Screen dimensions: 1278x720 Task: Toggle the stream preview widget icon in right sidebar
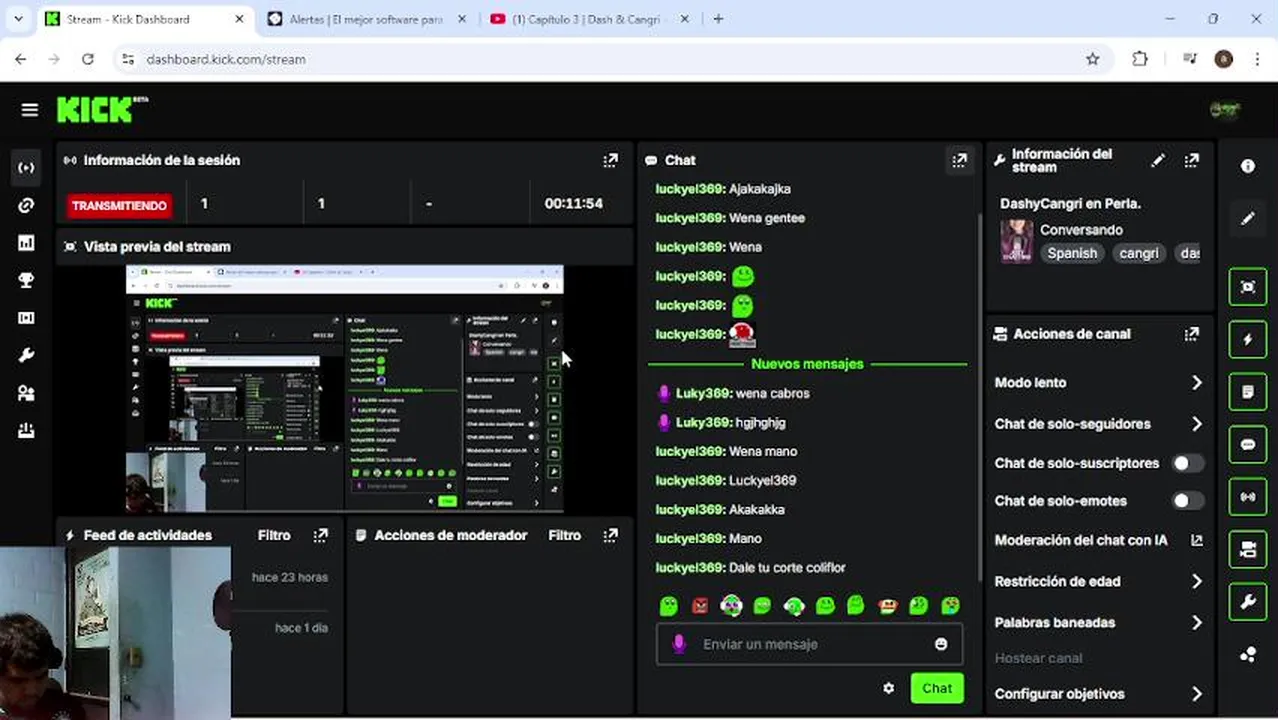click(1248, 287)
